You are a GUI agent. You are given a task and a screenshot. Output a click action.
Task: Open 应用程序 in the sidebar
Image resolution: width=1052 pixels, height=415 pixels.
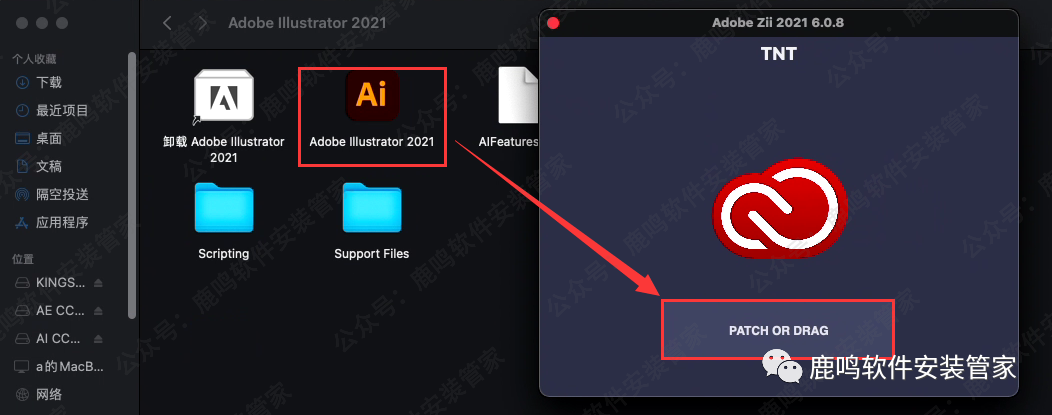coord(62,222)
